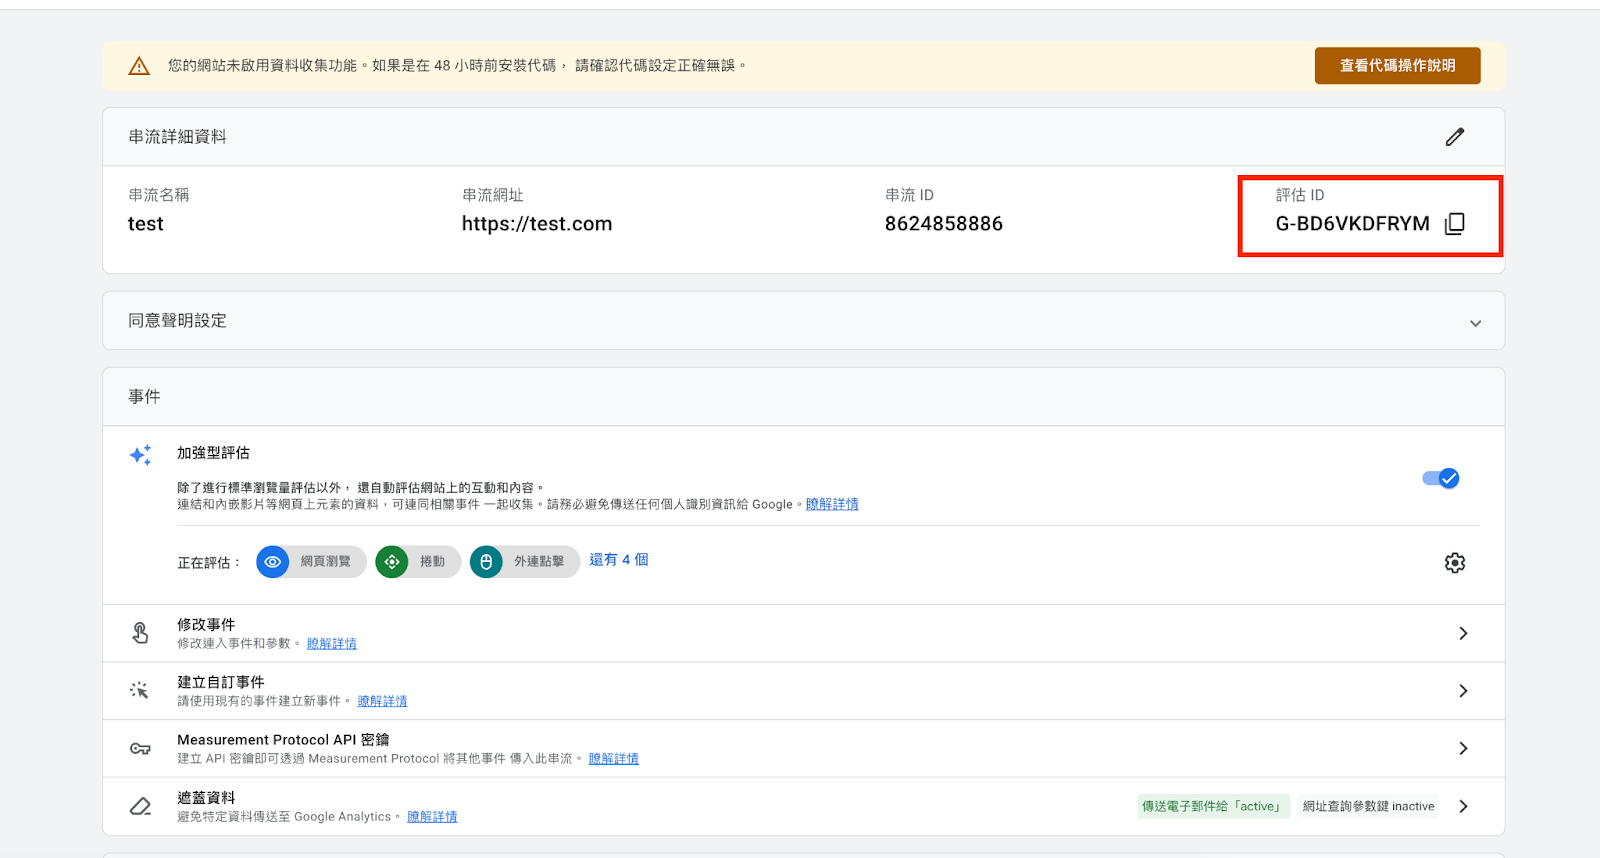Open enhanced measurement gear settings
The height and width of the screenshot is (858, 1600).
click(1455, 563)
